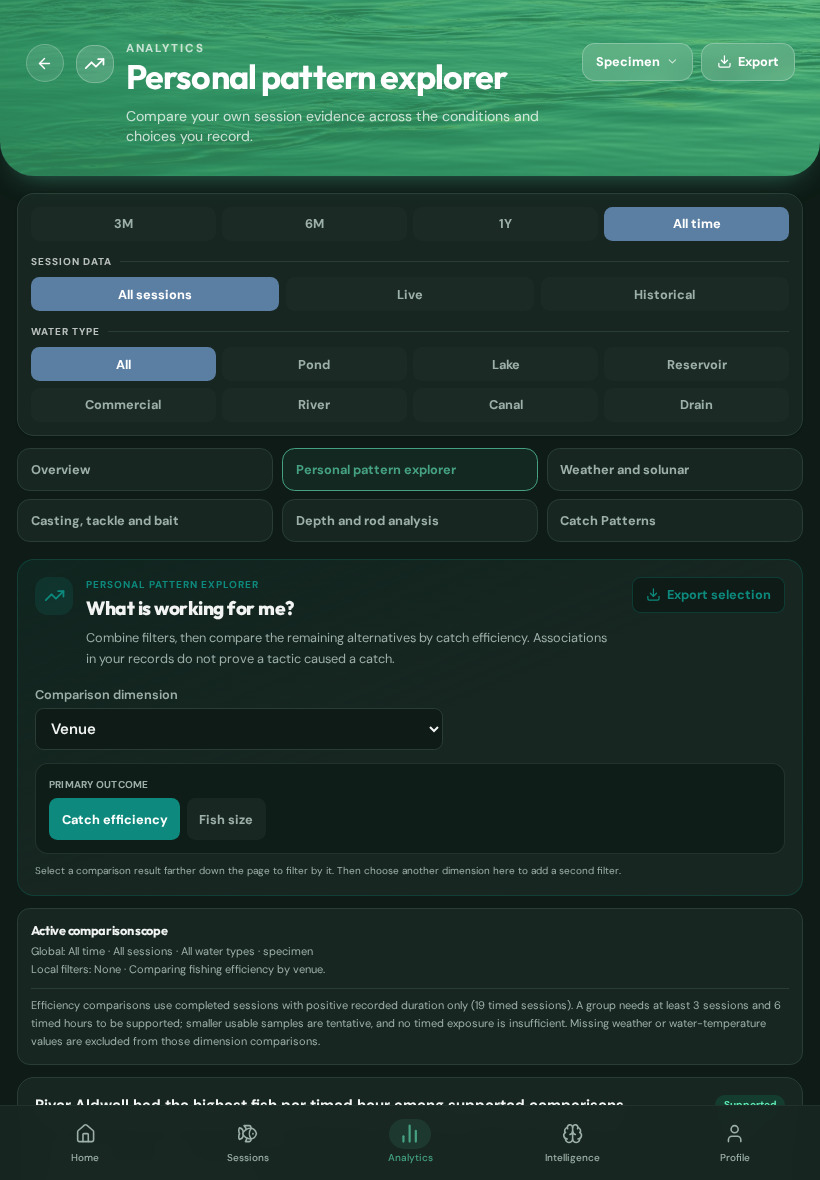This screenshot has width=820, height=1180.
Task: Select the All time range
Action: tap(697, 224)
